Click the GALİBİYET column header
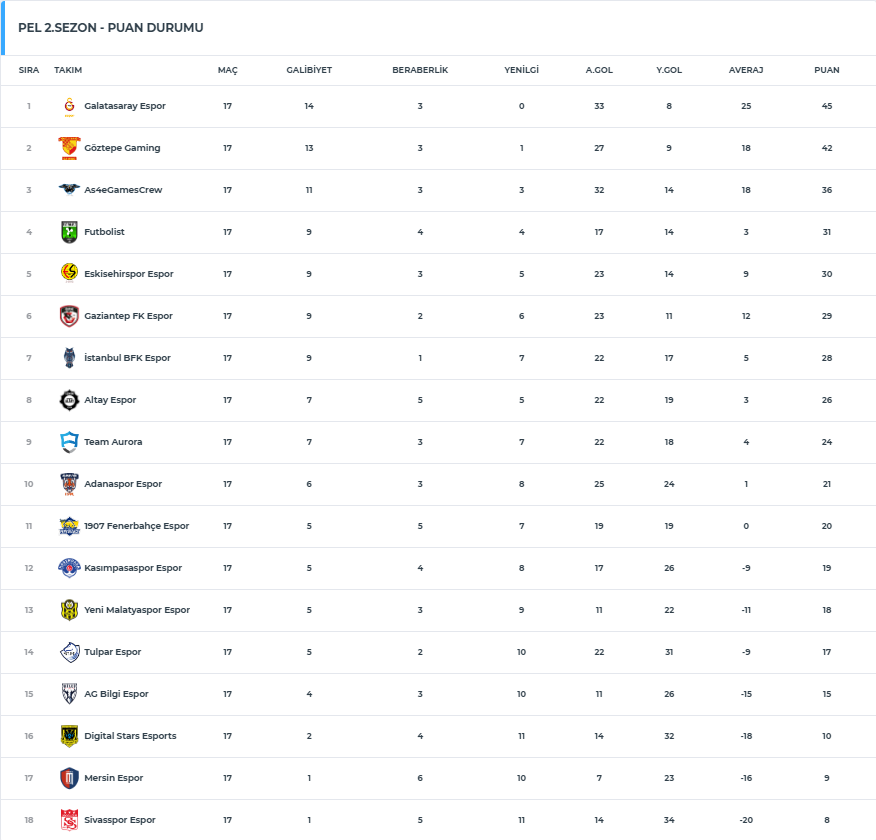Image resolution: width=876 pixels, height=840 pixels. 309,71
